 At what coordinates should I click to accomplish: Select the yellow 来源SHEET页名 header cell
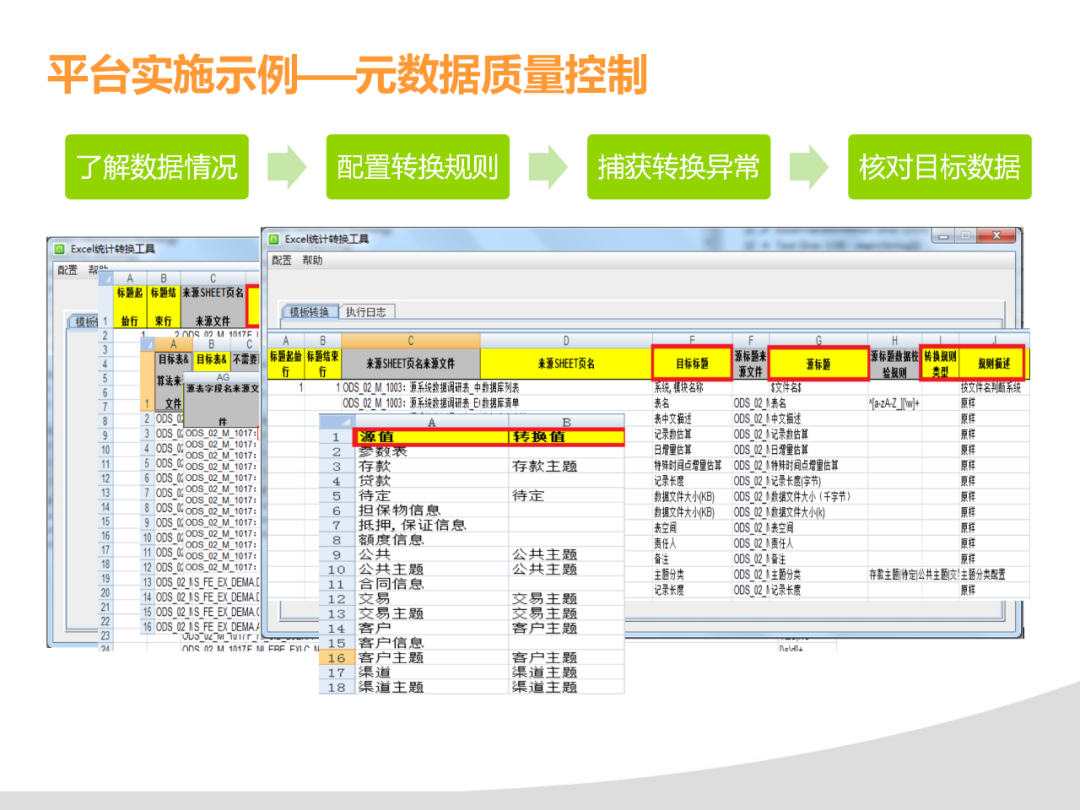565,363
